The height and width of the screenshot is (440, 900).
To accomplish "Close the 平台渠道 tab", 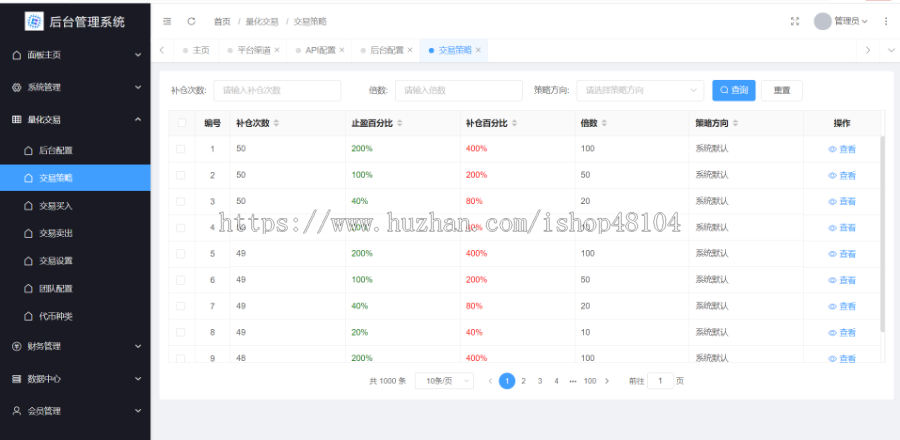I will pos(277,50).
